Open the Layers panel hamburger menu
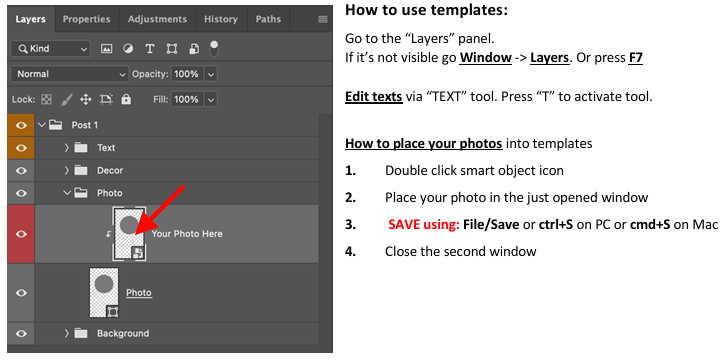This screenshot has height=360, width=725. (323, 19)
